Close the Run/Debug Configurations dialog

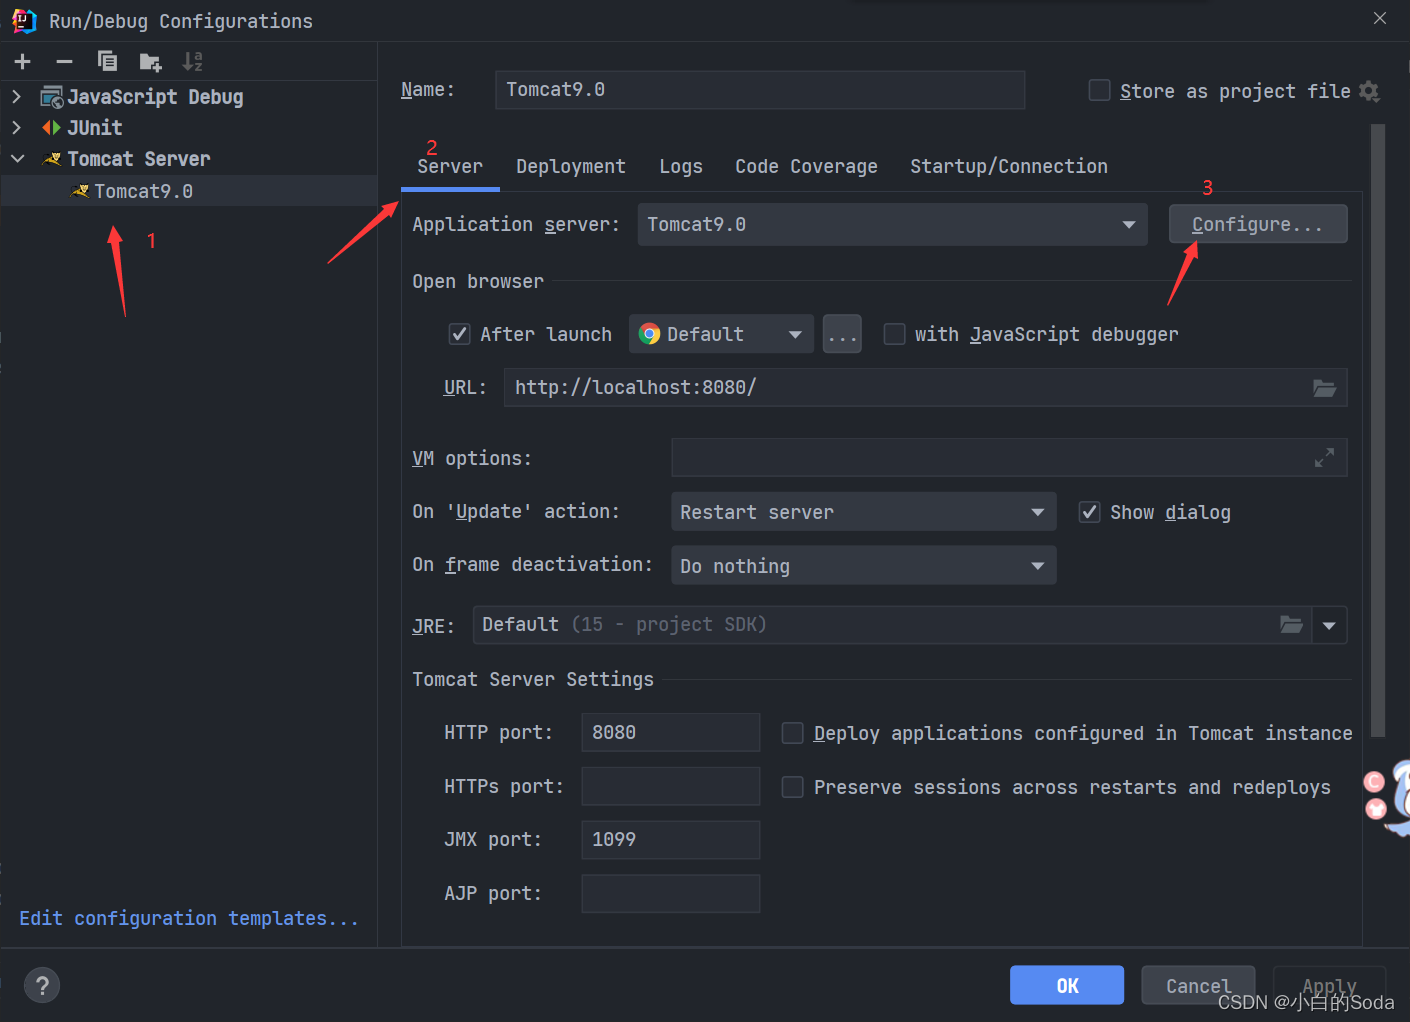(1380, 18)
